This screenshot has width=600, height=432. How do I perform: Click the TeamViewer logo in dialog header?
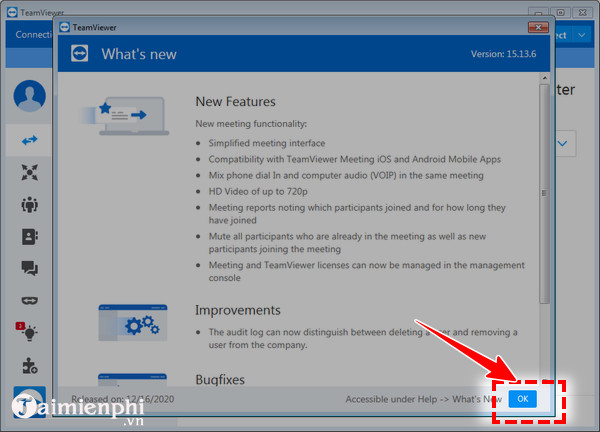point(80,54)
